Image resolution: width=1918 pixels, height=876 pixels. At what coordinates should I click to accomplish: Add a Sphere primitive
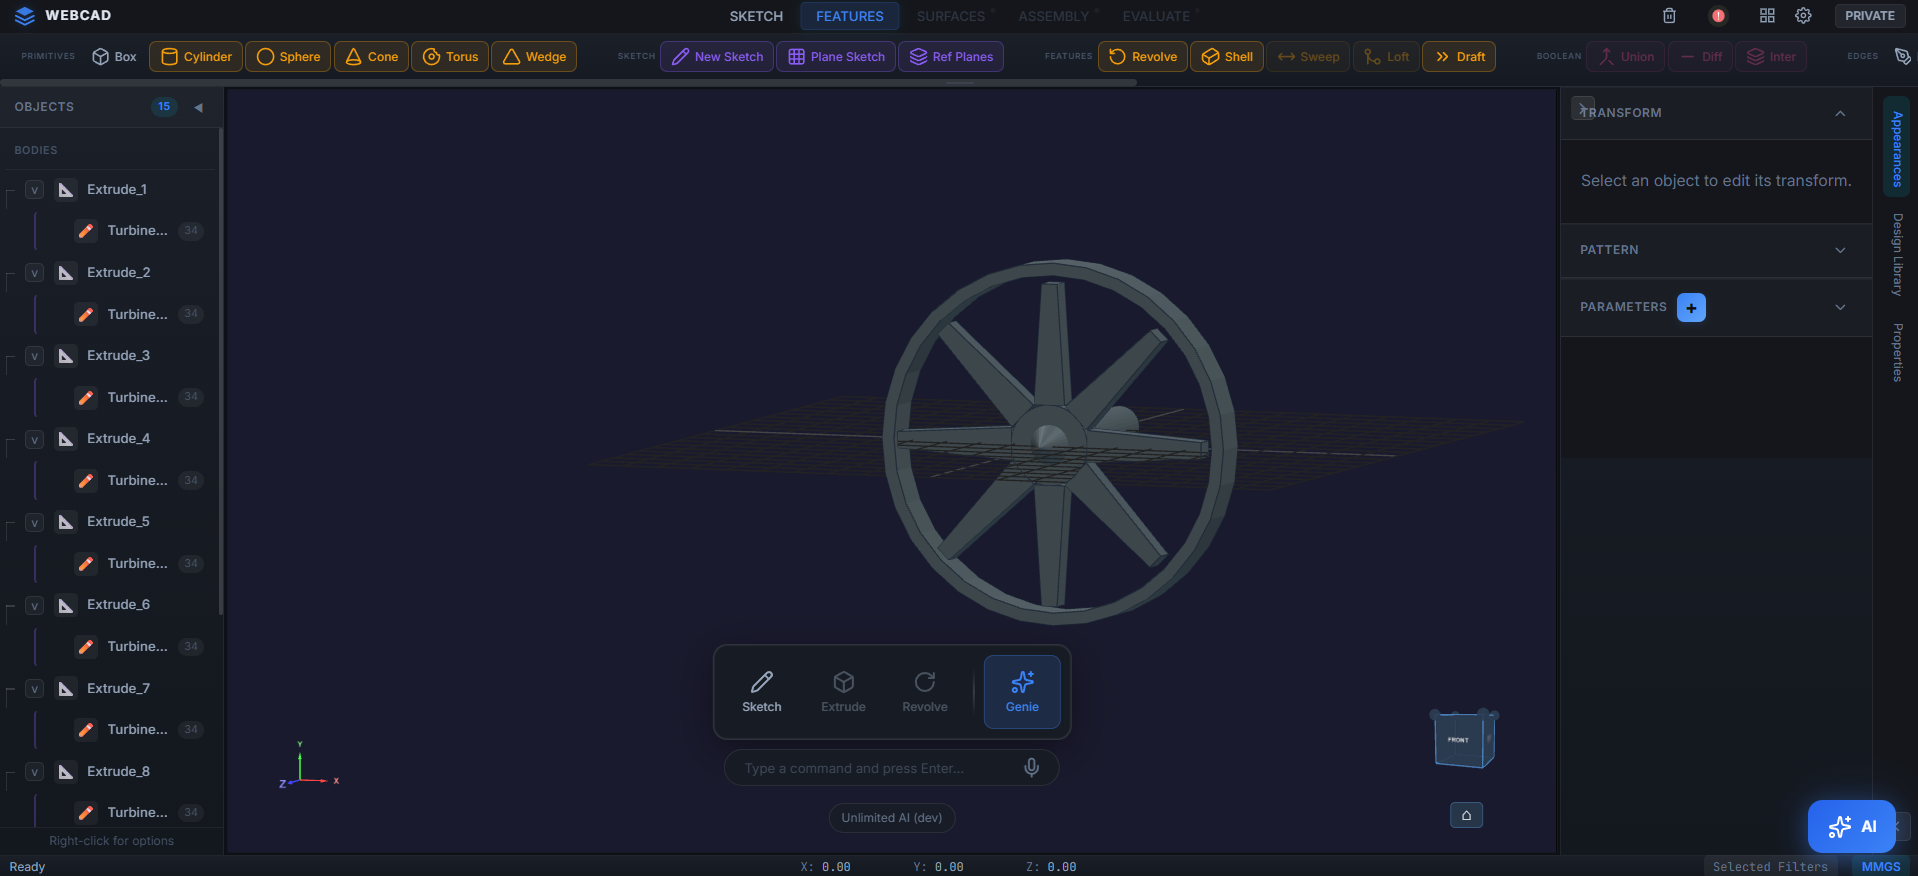pos(288,57)
